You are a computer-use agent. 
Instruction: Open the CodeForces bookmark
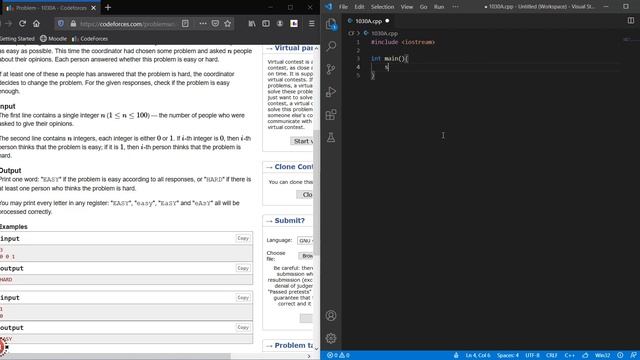pyautogui.click(x=90, y=39)
